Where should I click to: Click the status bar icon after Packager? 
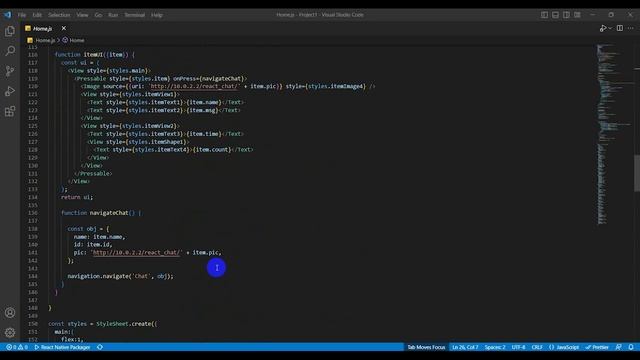point(100,347)
